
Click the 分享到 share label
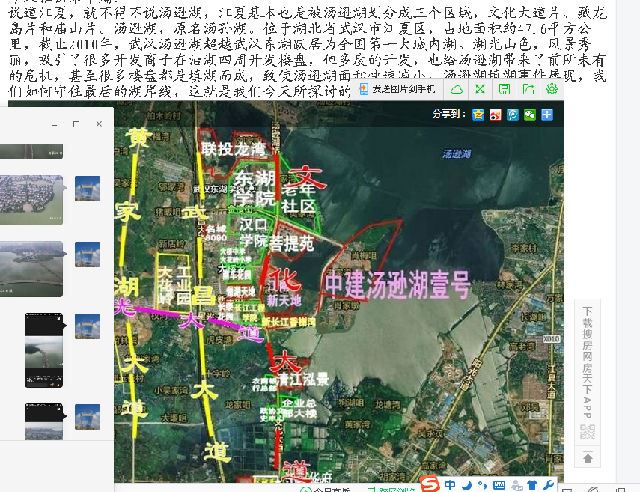[449, 114]
